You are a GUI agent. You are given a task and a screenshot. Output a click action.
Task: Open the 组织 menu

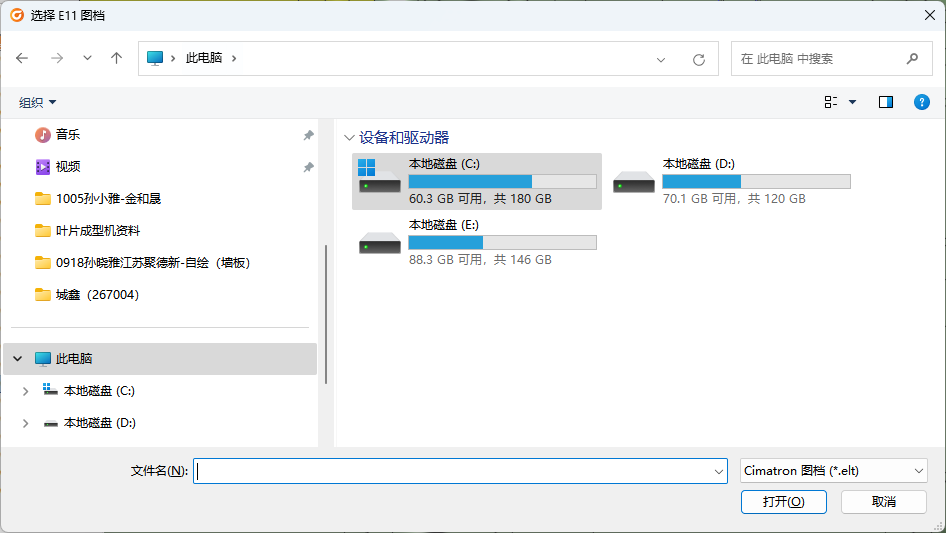coord(37,103)
